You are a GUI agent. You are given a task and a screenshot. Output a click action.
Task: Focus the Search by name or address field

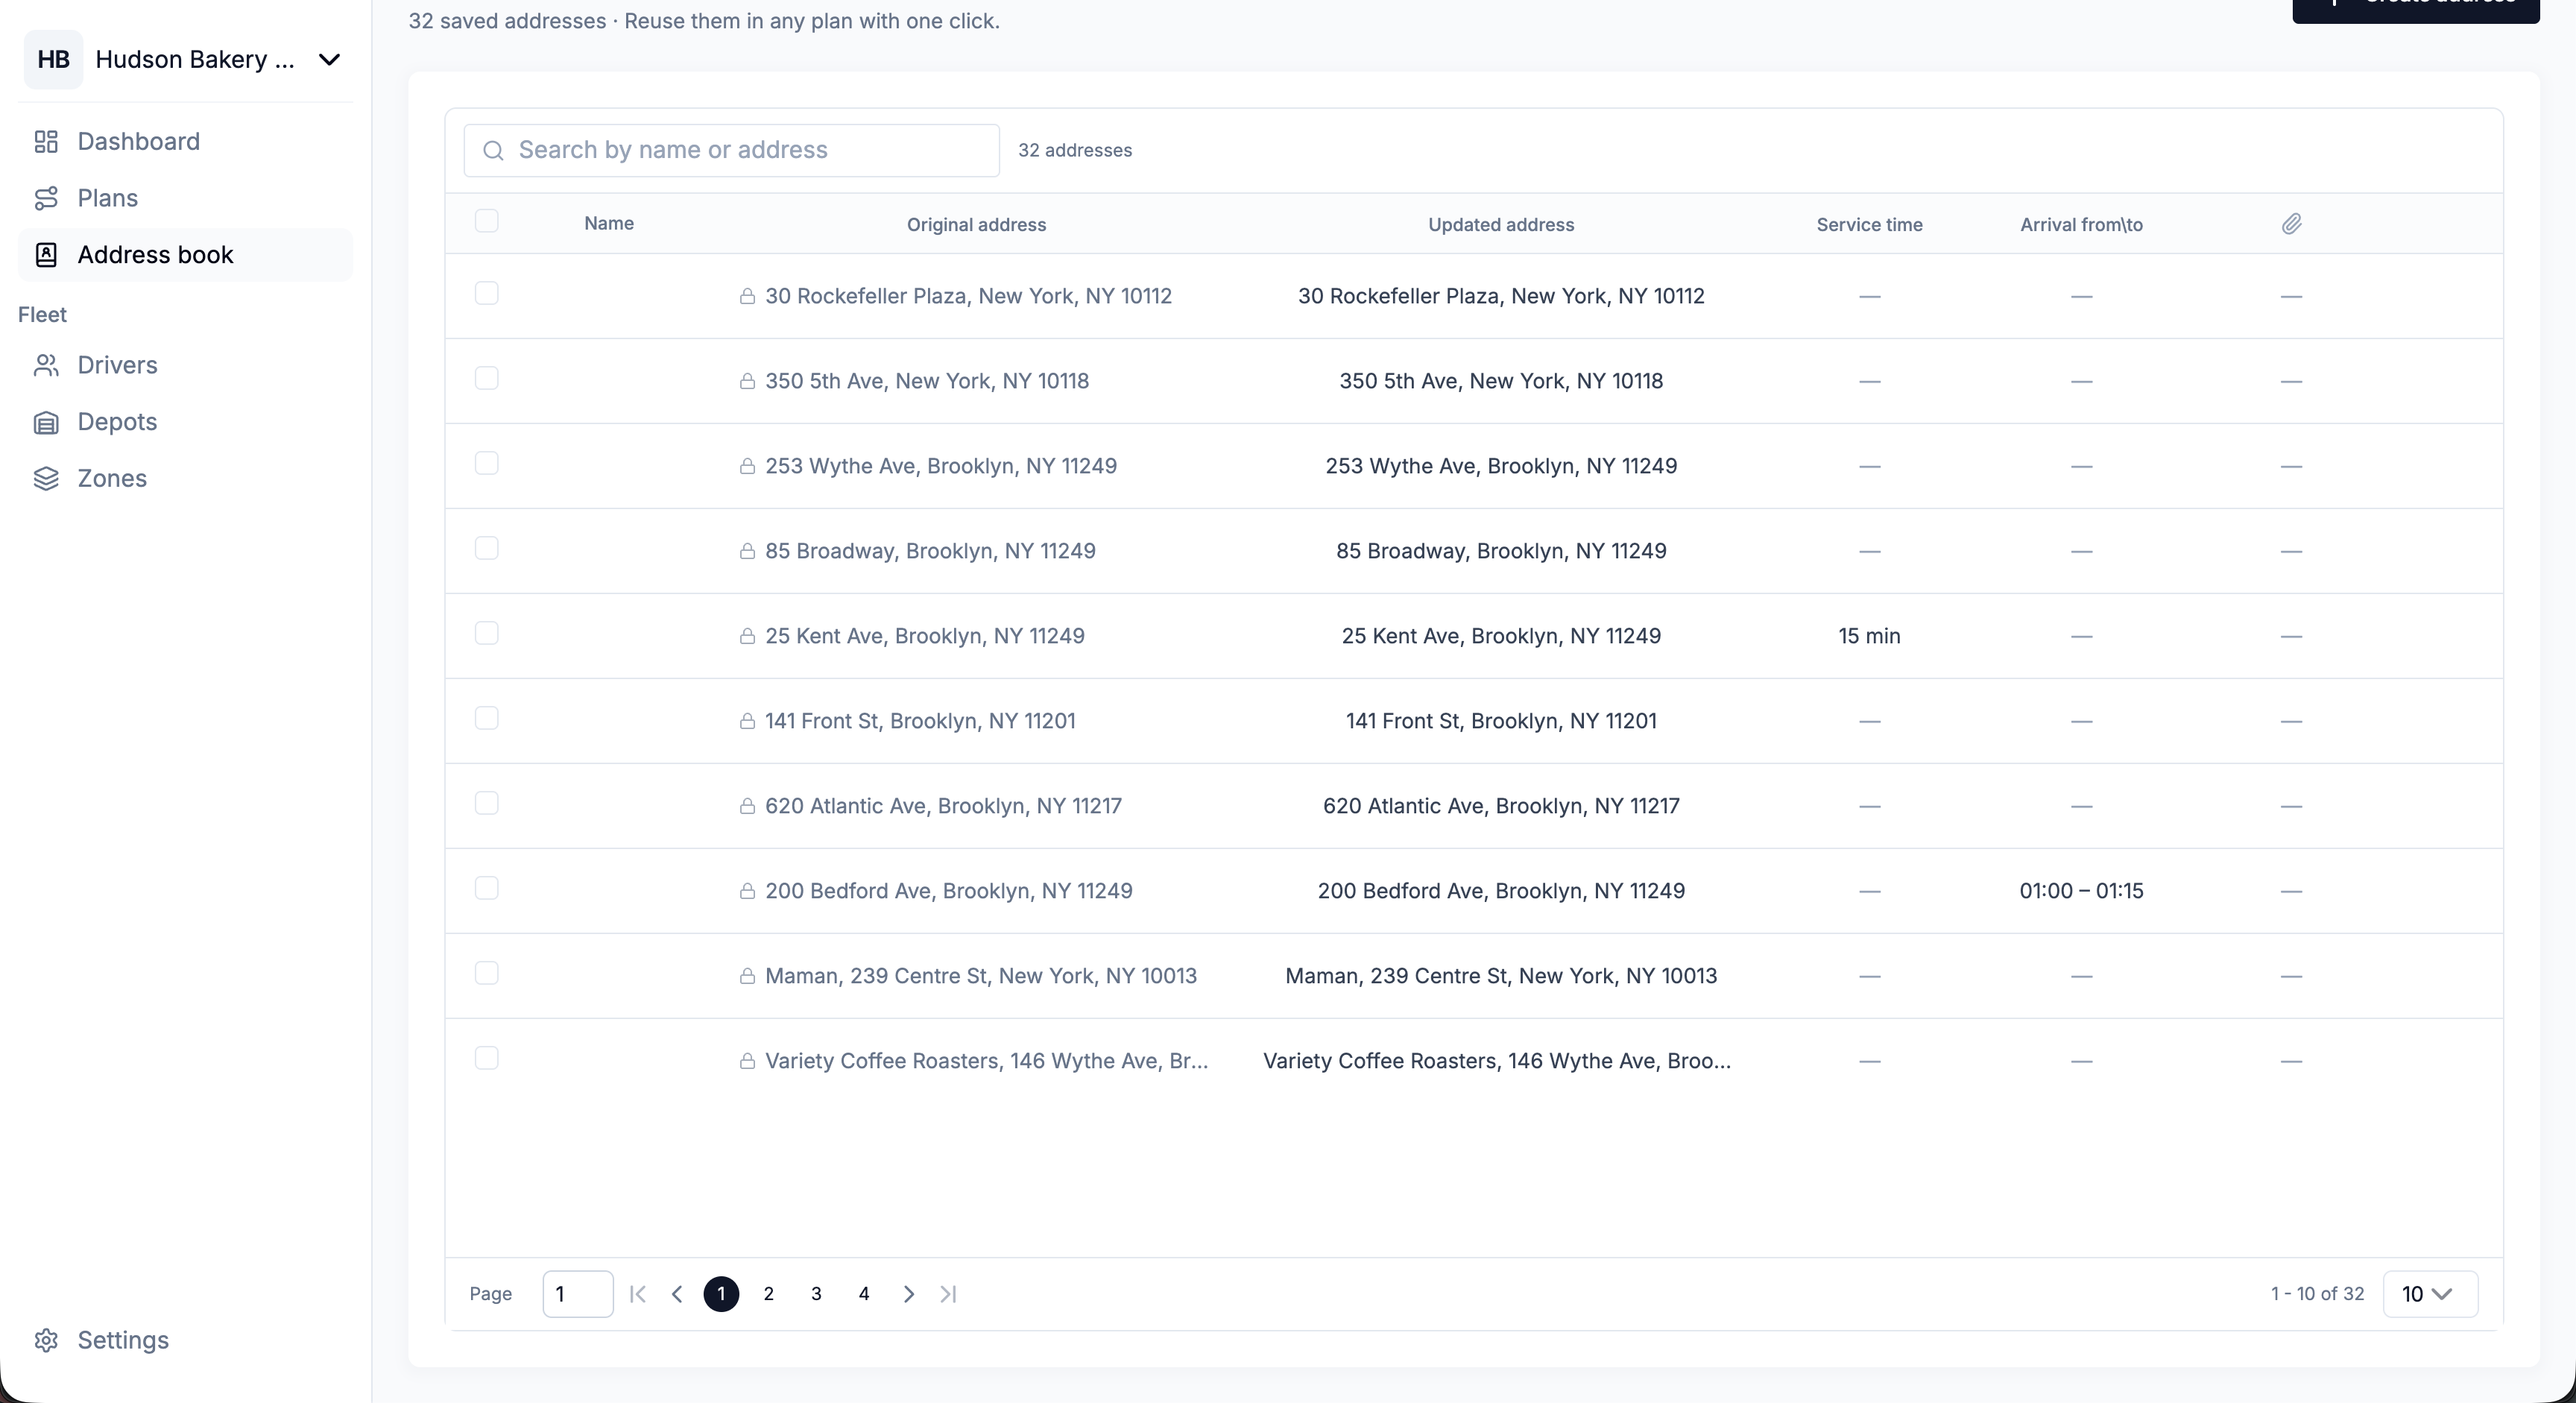click(731, 150)
